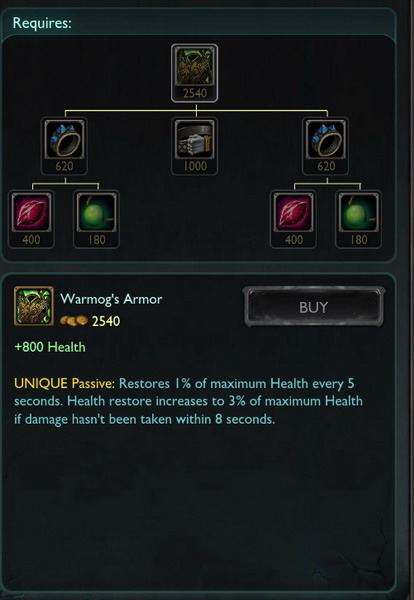Select the left-branch Crystalline Bracer ring icon
The image size is (414, 600).
click(64, 140)
